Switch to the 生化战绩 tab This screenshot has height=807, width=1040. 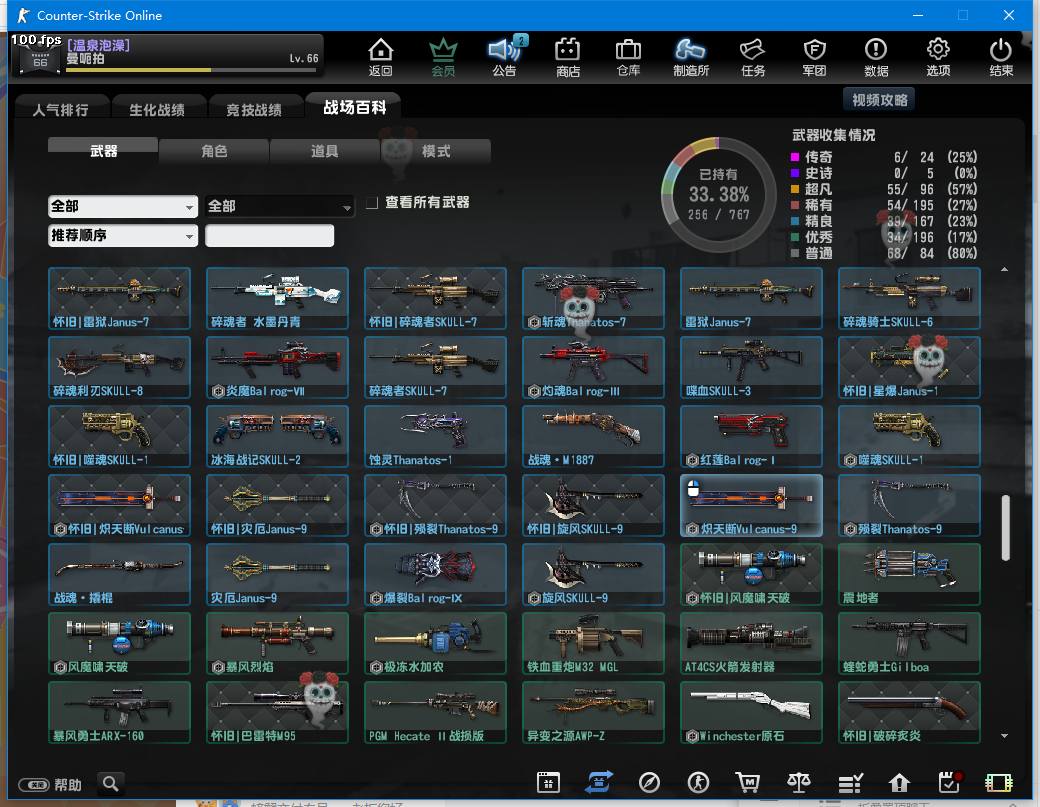(x=157, y=110)
